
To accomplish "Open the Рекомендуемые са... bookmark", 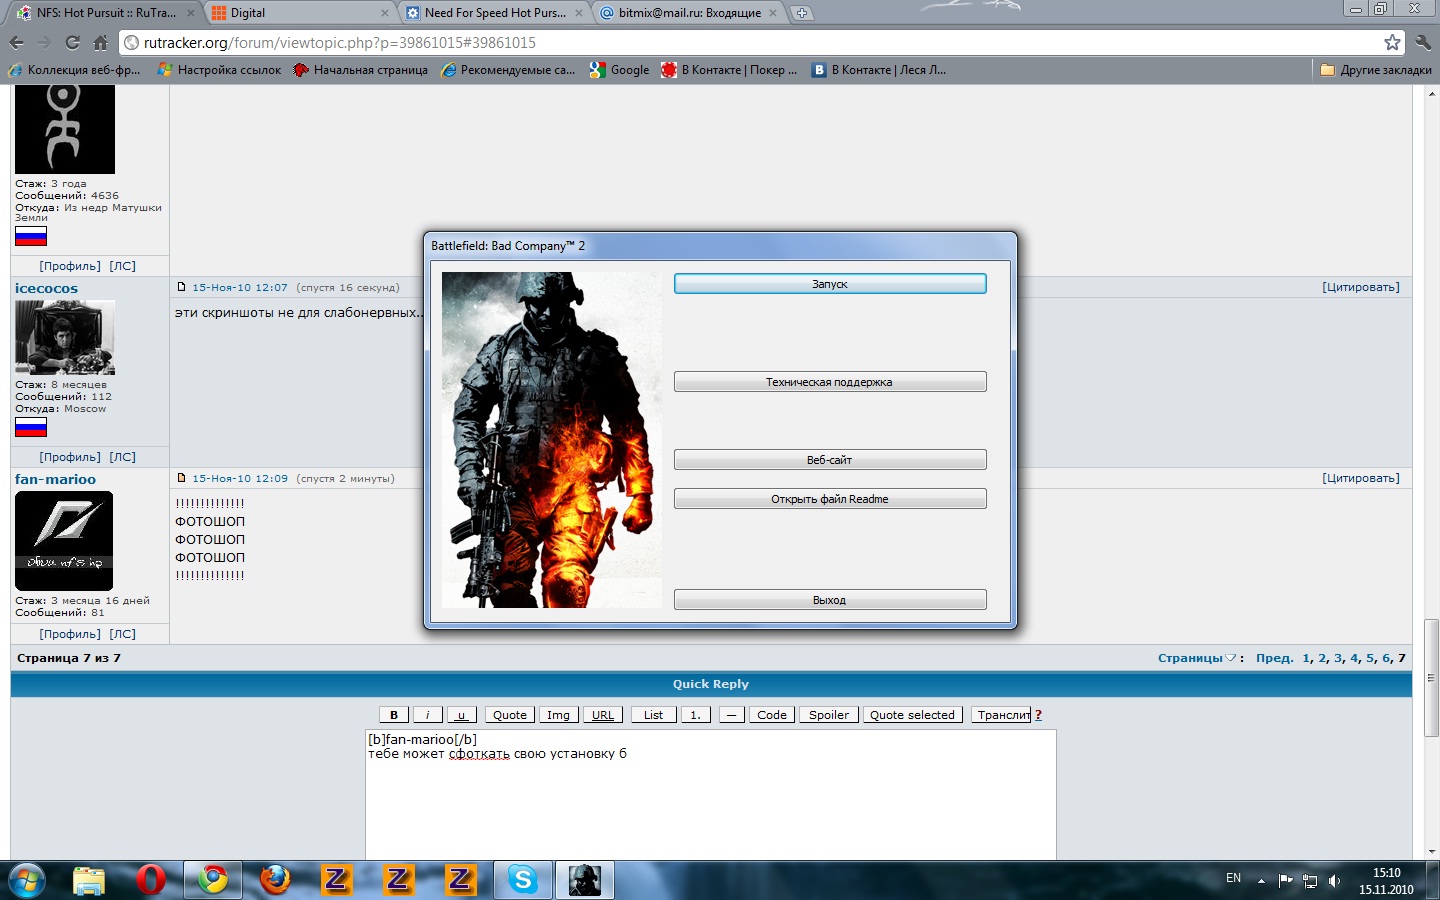I will pos(508,70).
